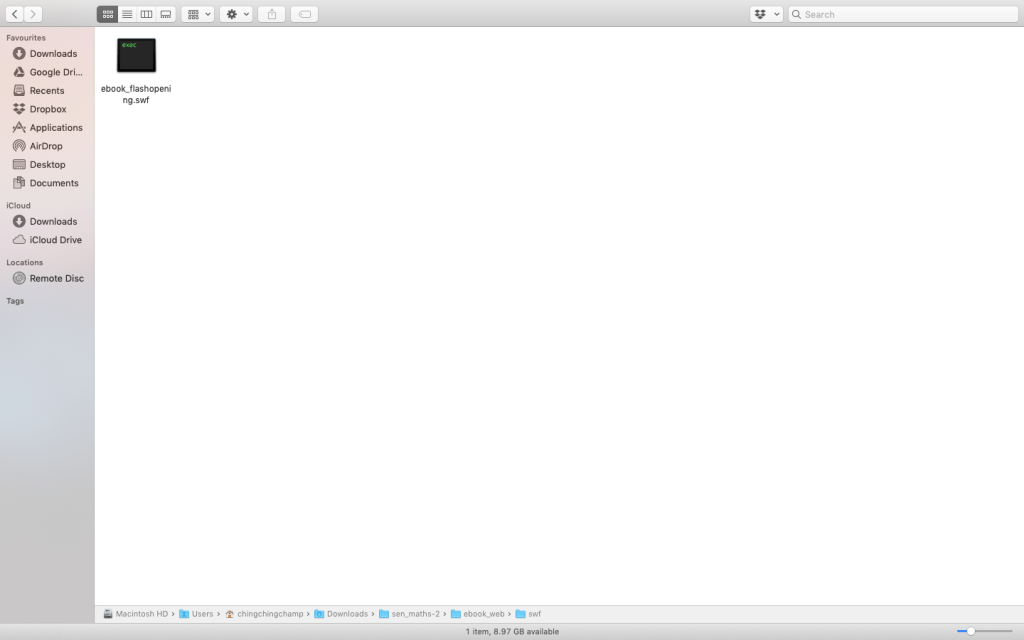Click ebook_web folder in the path bar
This screenshot has width=1024, height=640.
[x=483, y=613]
